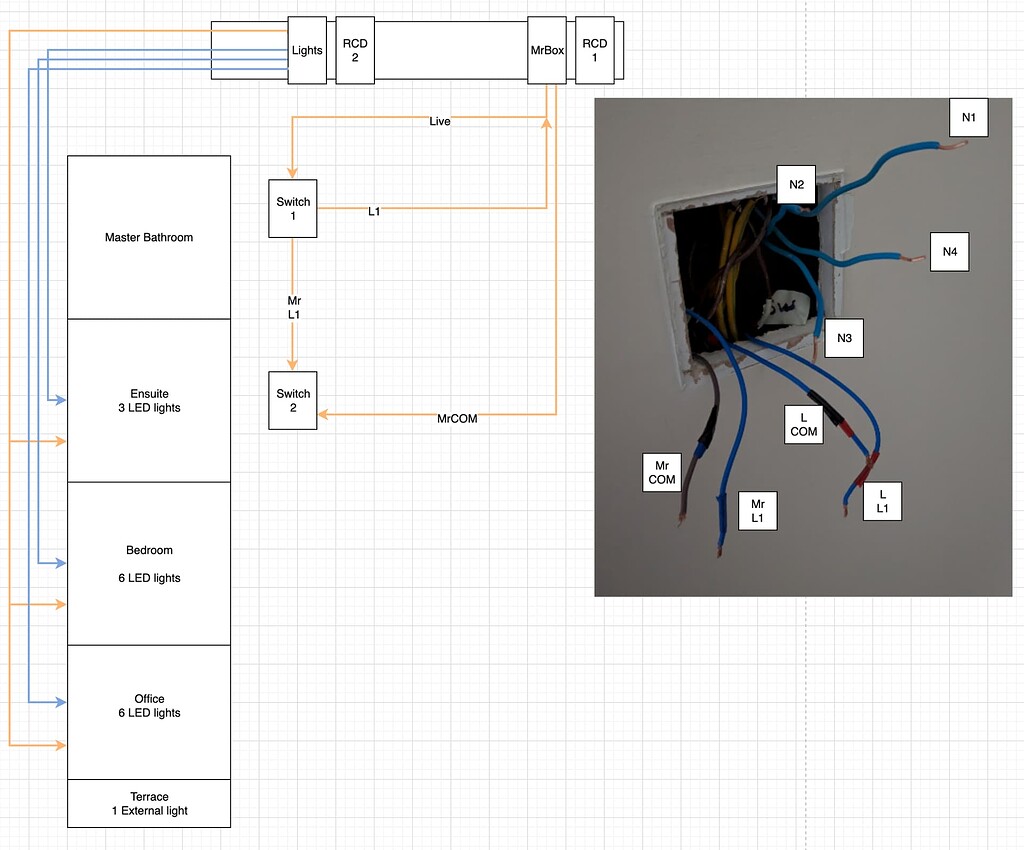
Task: Select the L1 label beside Switch 1
Action: (375, 212)
